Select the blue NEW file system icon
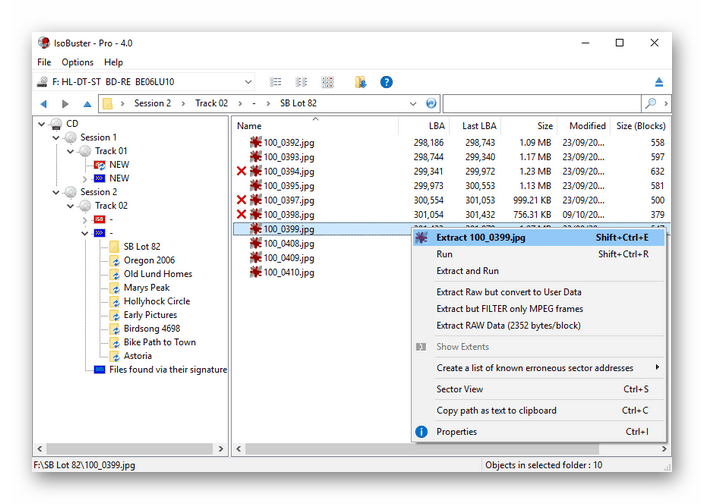Image resolution: width=704 pixels, height=504 pixels. pos(99,178)
